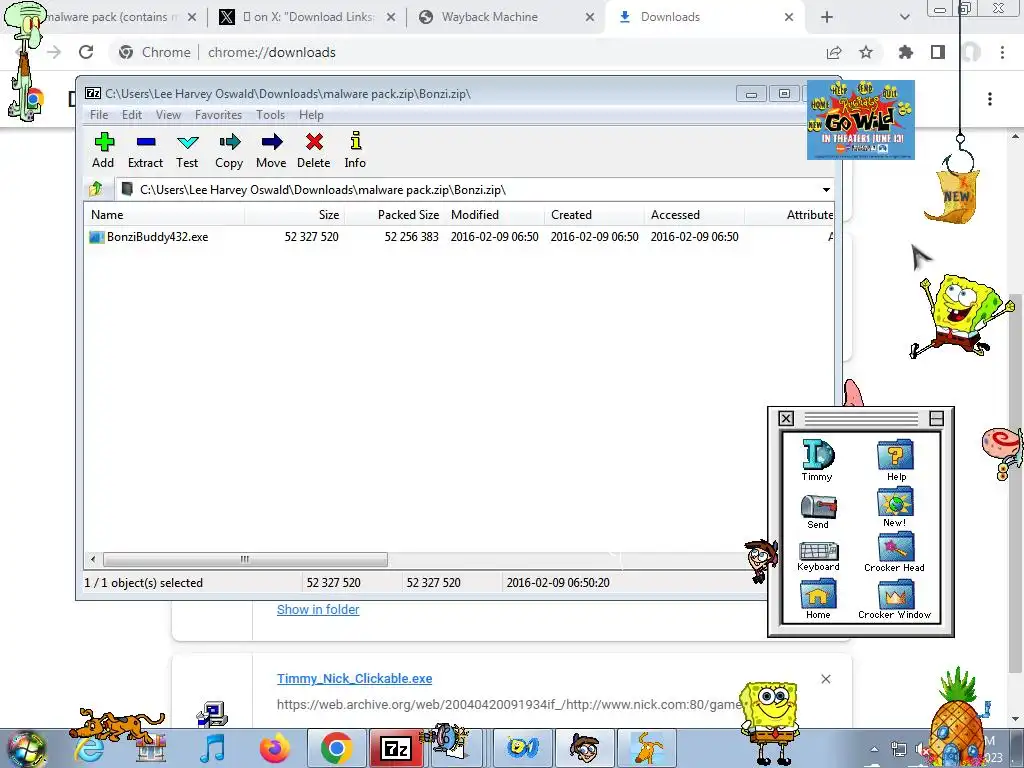Click the Home folder icon
Image resolution: width=1024 pixels, height=768 pixels.
[818, 600]
